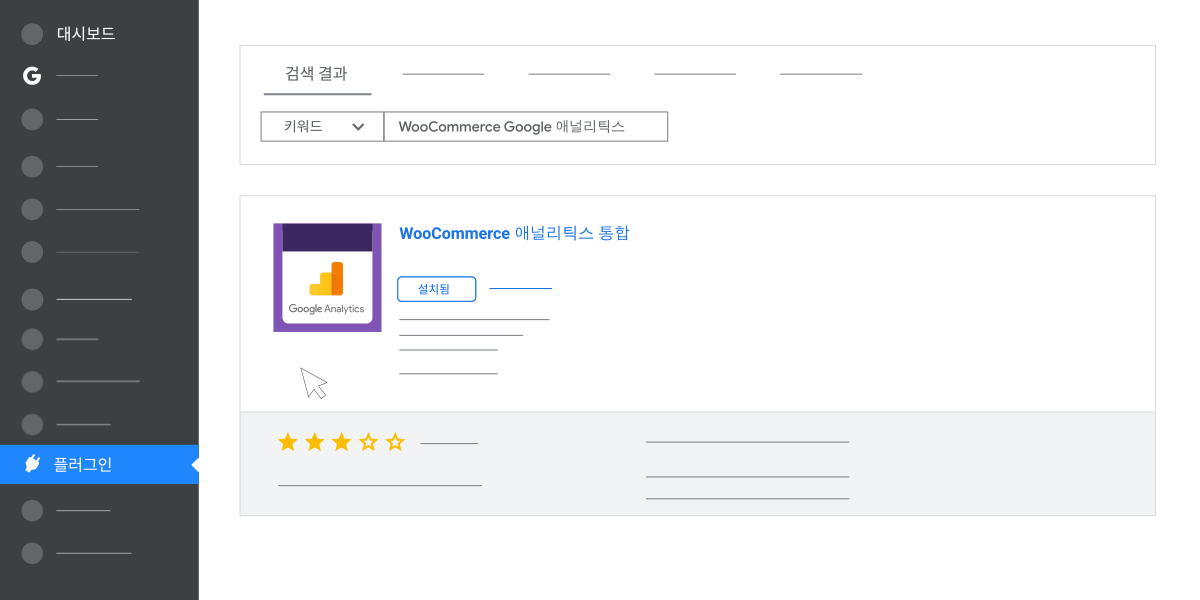Click the 설치됨 button

point(436,289)
